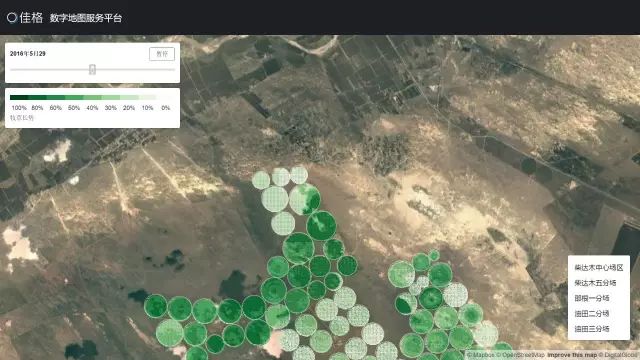
Task: Click the 佳格 circle logo icon
Action: (11, 18)
